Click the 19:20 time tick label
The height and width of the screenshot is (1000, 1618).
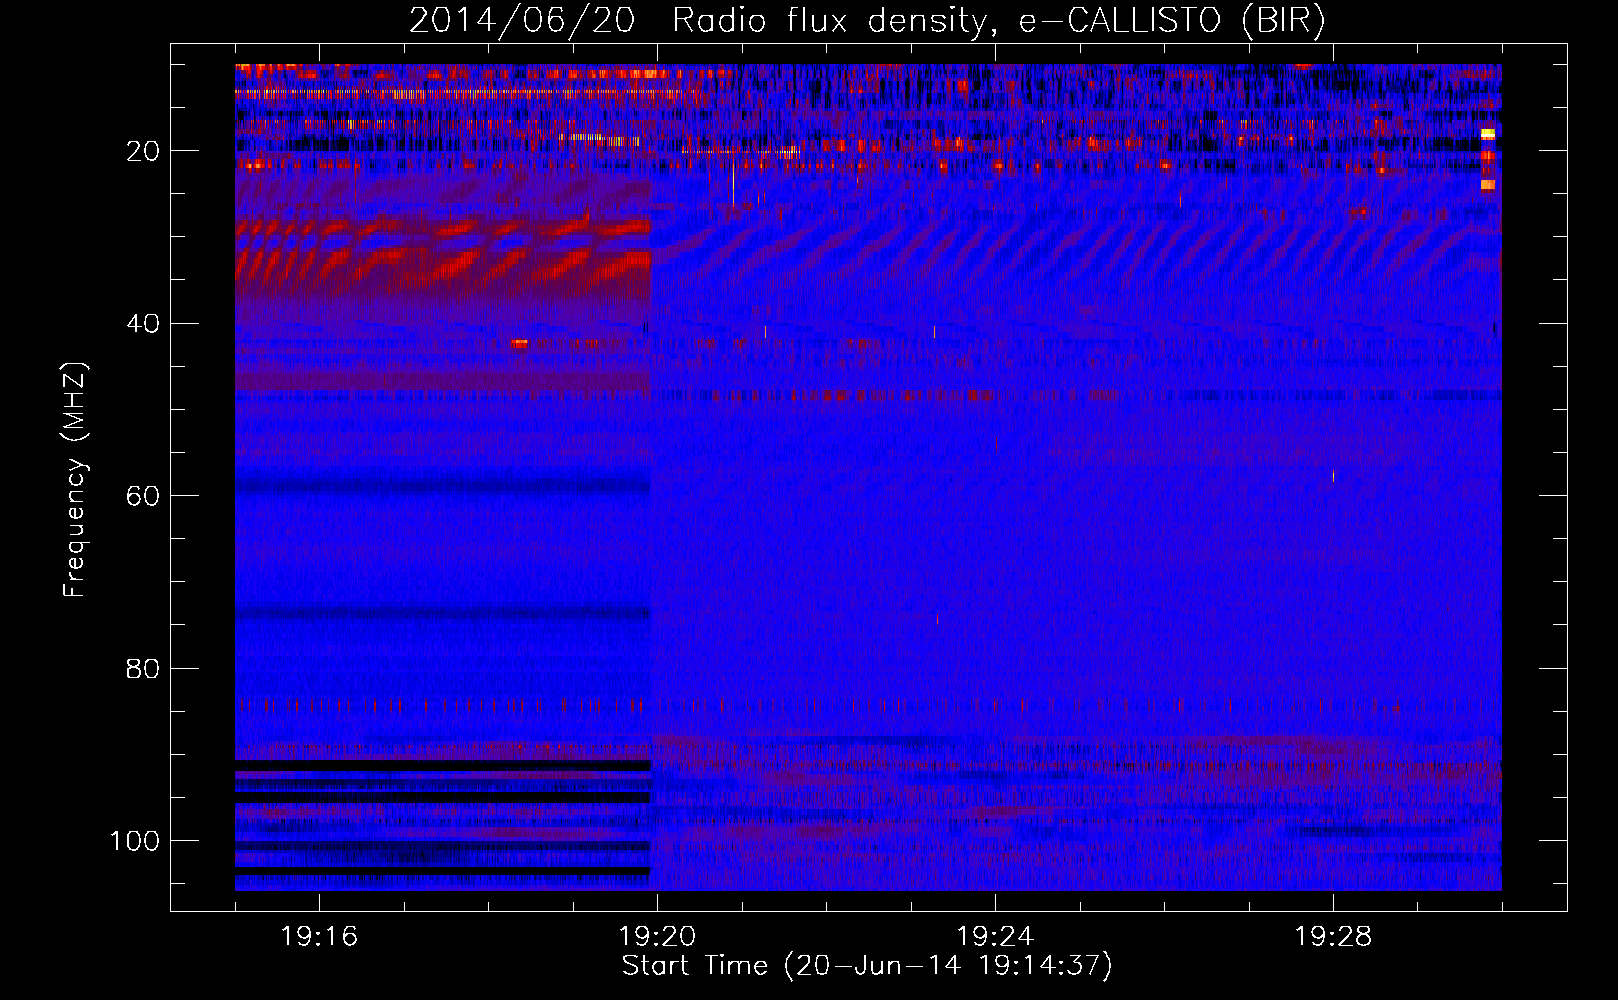point(657,936)
